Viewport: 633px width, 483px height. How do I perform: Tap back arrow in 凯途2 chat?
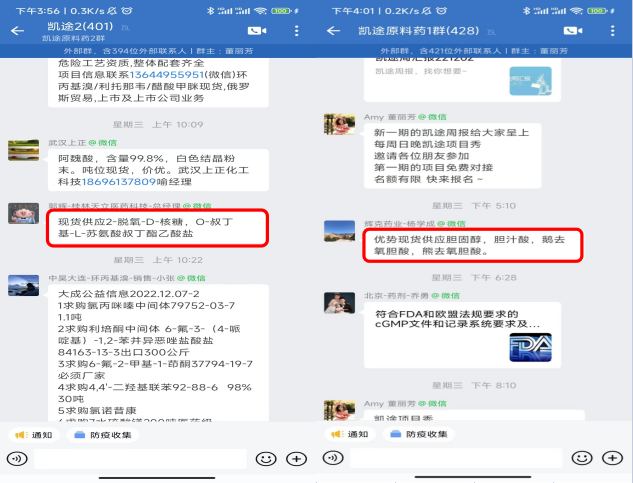(17, 31)
